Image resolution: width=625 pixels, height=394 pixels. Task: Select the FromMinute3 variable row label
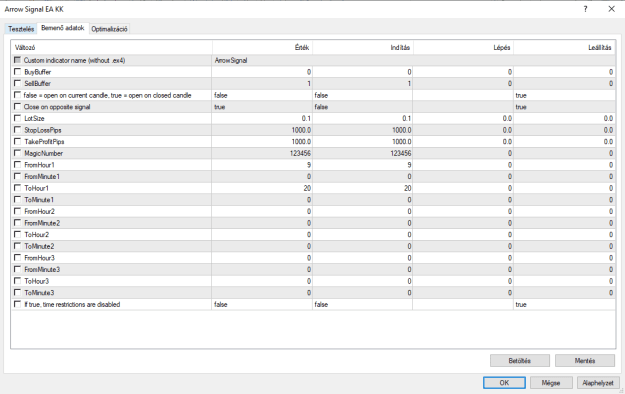[x=42, y=269]
